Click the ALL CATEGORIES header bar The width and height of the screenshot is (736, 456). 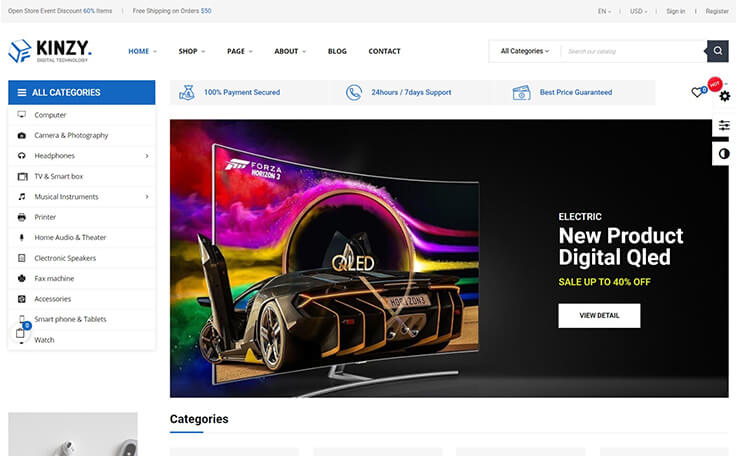82,93
